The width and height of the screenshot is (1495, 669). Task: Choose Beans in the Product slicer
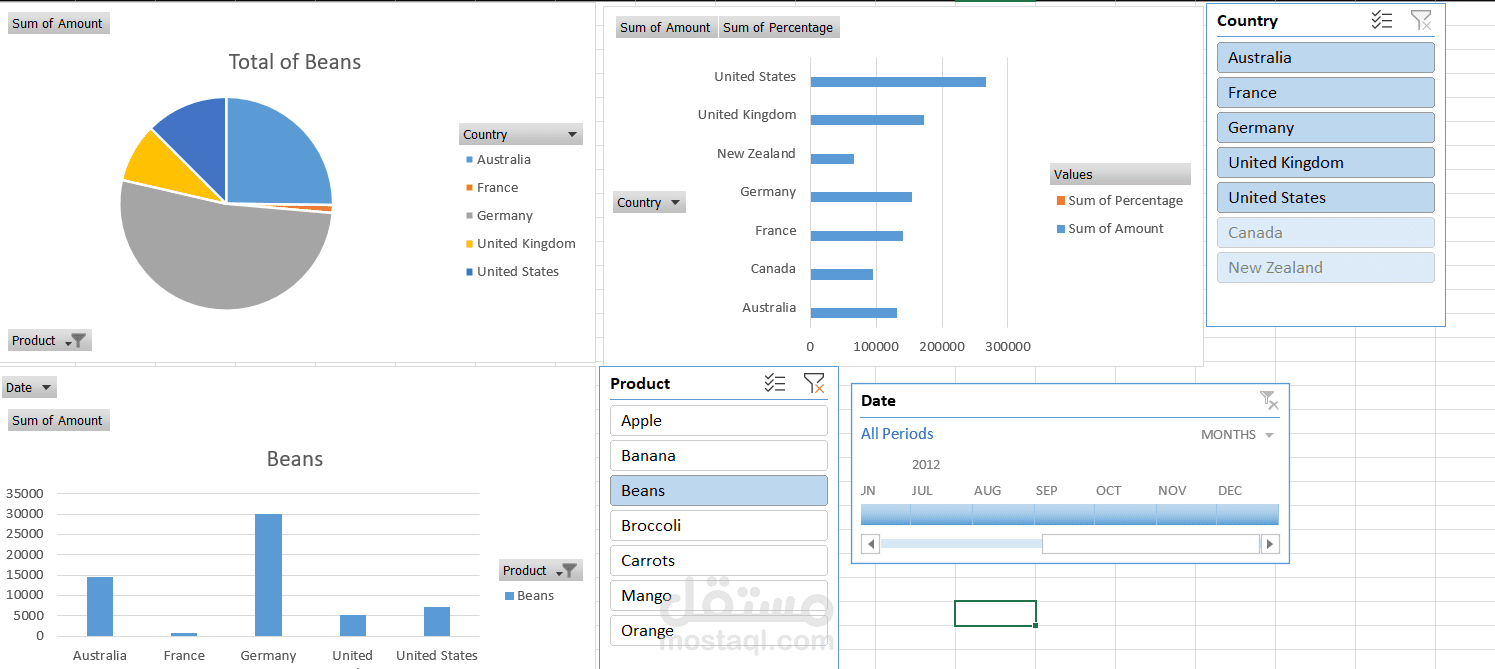click(719, 490)
